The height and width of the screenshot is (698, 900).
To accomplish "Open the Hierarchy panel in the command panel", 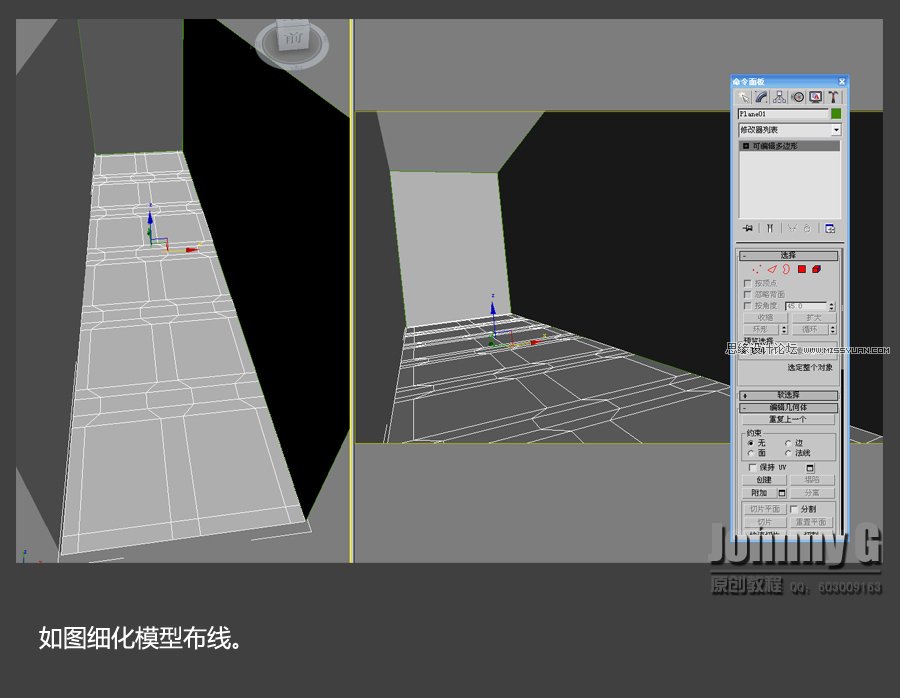I will [779, 96].
